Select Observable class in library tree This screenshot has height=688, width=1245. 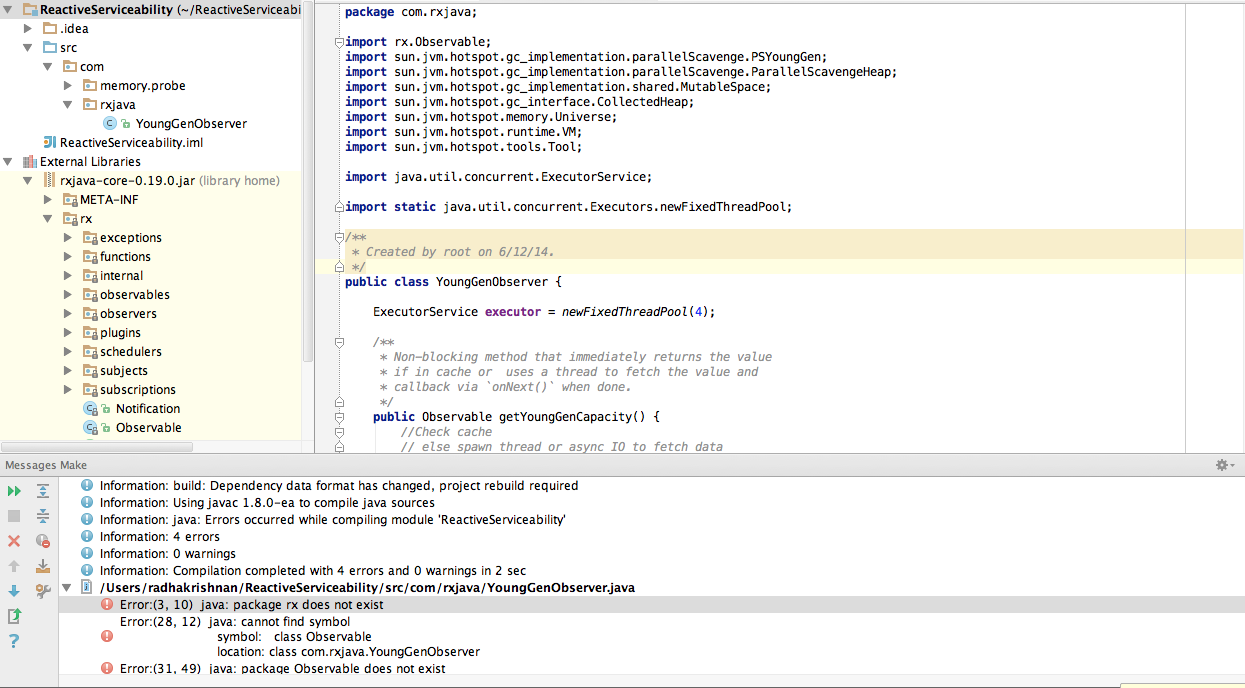(149, 428)
